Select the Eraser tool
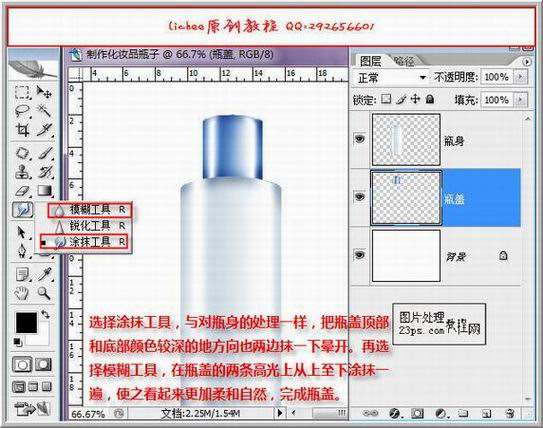Screen dimensions: 543x428 (22, 191)
